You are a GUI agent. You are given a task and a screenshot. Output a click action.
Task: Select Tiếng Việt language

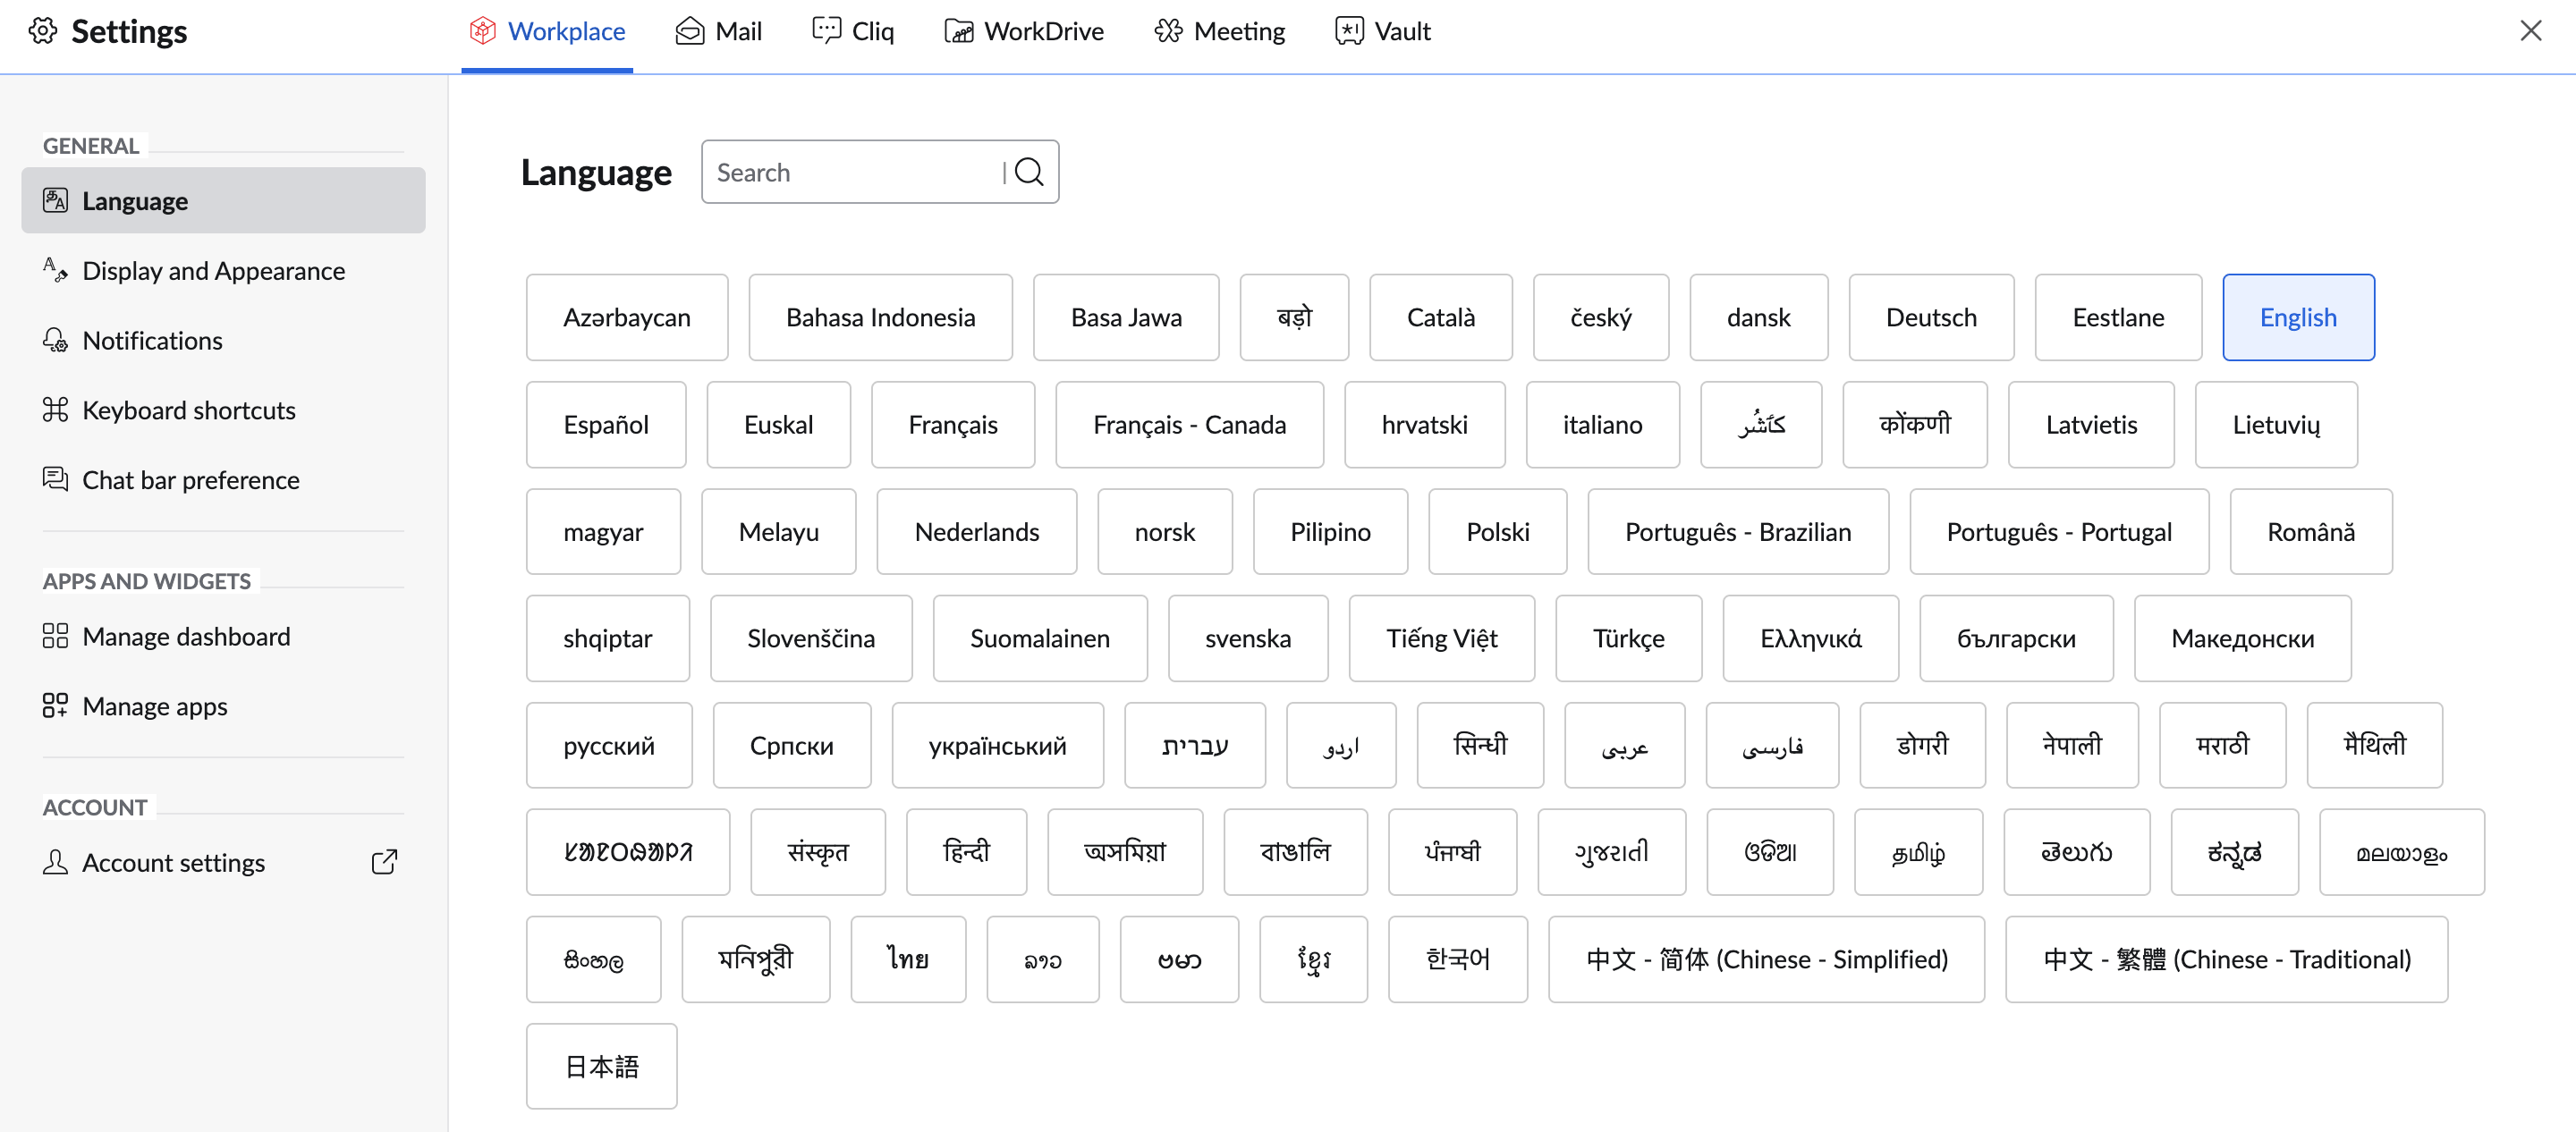coord(1441,638)
